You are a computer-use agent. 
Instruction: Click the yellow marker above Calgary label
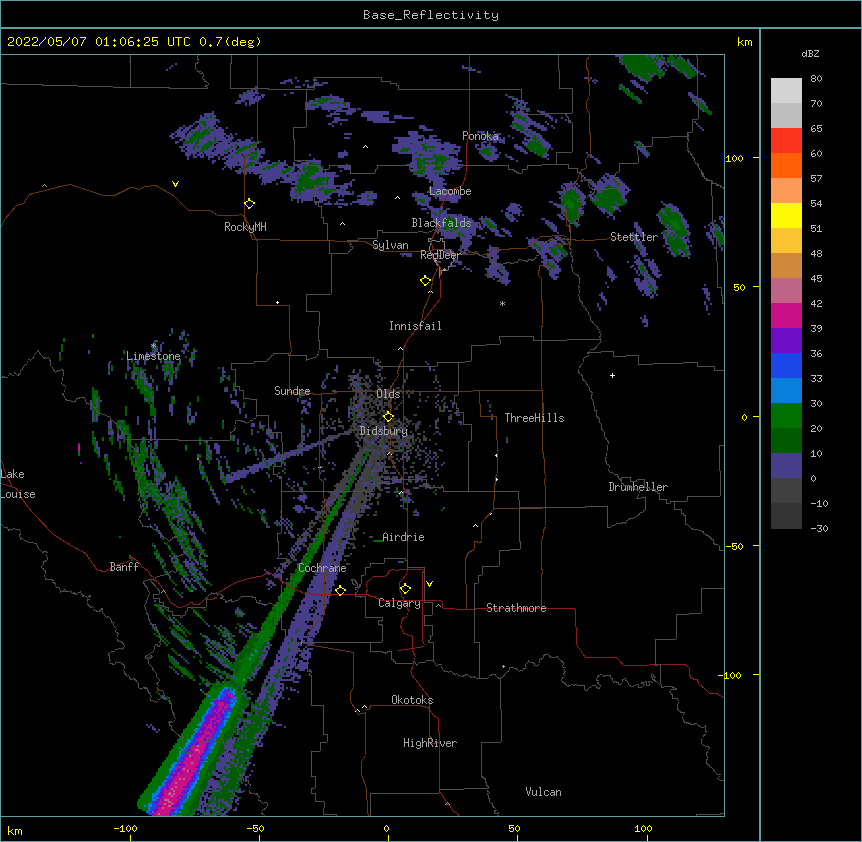coord(405,589)
